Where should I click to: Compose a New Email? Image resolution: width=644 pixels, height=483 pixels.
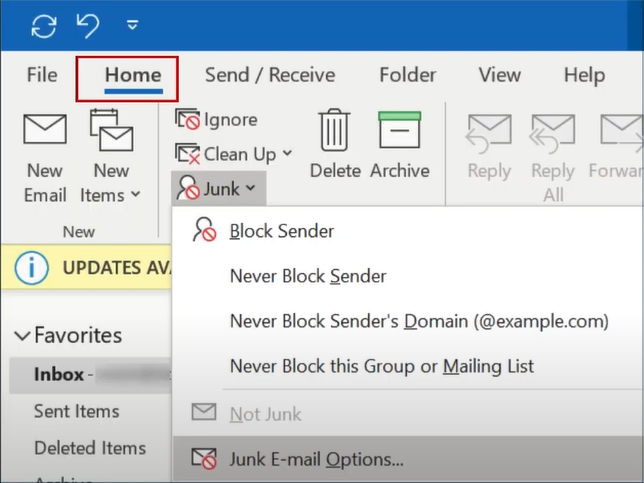coord(45,158)
